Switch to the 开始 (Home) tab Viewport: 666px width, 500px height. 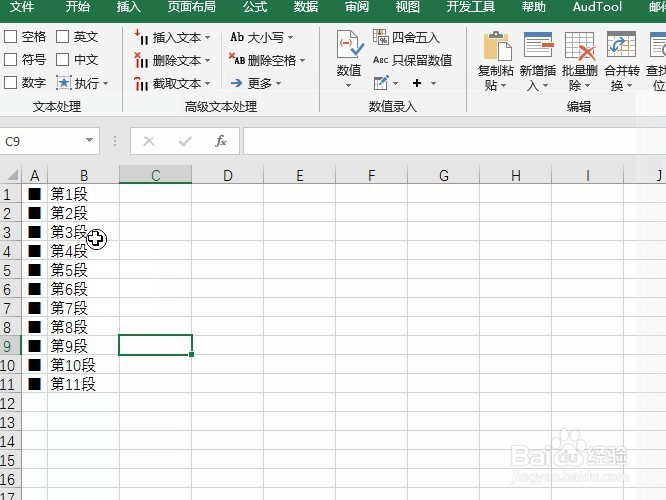tap(78, 7)
